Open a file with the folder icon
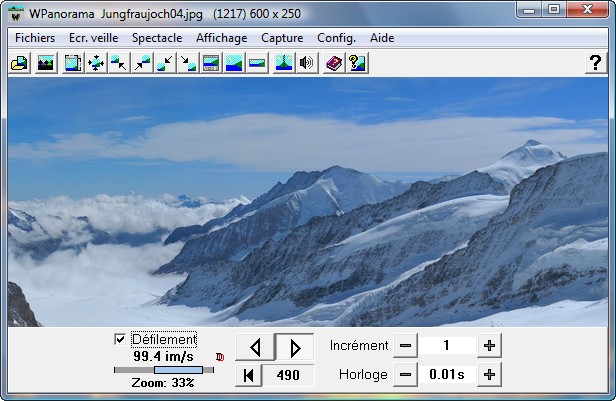This screenshot has width=616, height=401. tap(20, 63)
